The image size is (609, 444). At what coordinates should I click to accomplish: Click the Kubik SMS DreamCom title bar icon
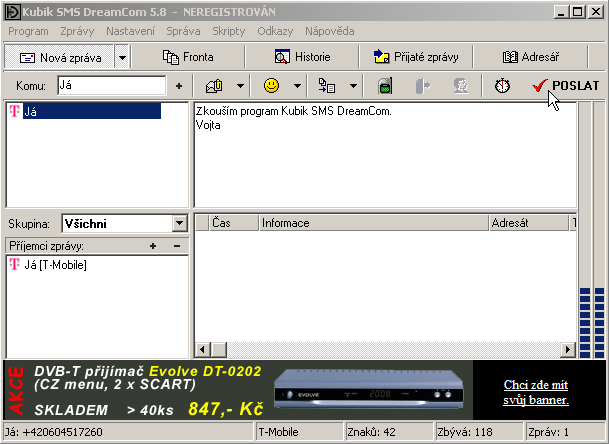pos(12,12)
